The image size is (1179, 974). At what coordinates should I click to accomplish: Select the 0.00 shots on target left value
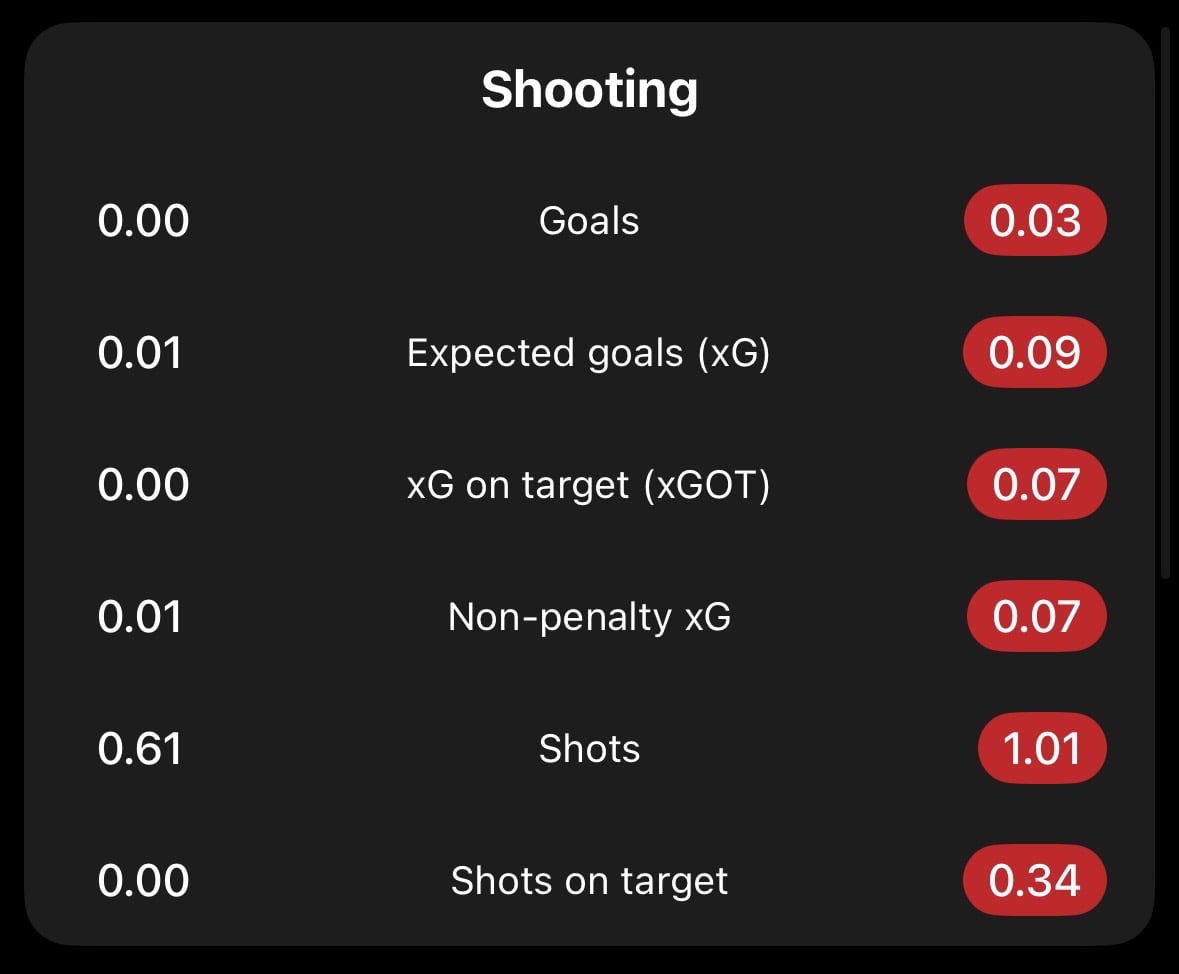tap(143, 881)
